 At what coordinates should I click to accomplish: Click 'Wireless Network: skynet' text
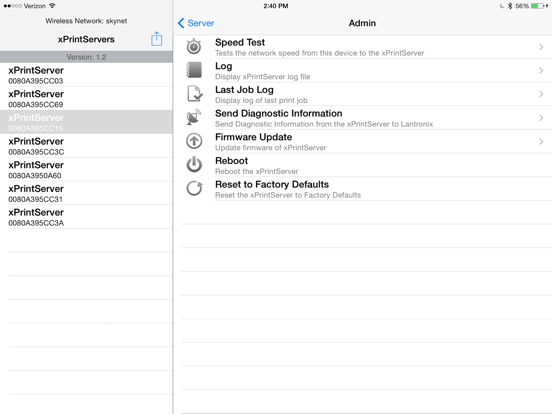[86, 21]
